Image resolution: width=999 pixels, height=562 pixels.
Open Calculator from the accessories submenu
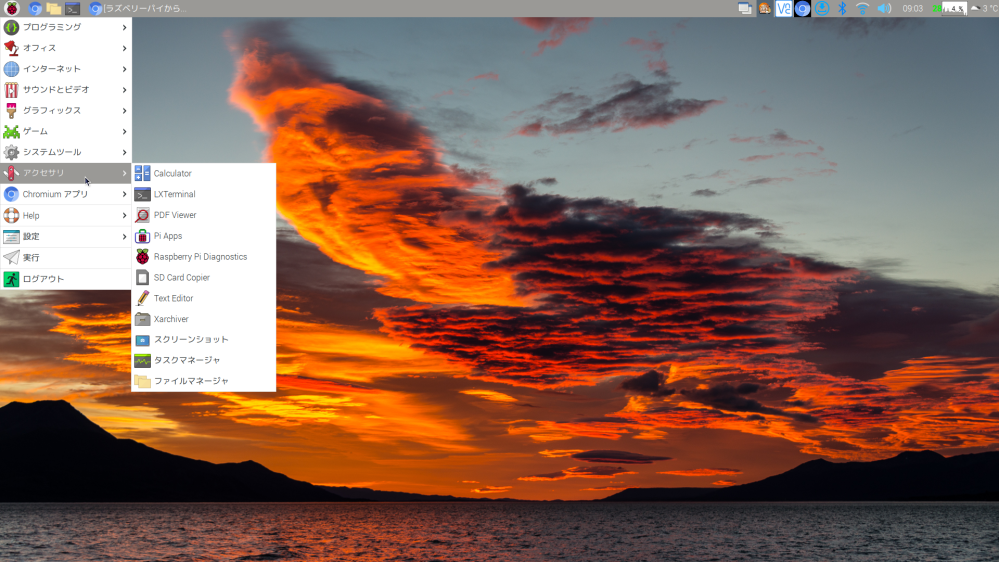(172, 174)
